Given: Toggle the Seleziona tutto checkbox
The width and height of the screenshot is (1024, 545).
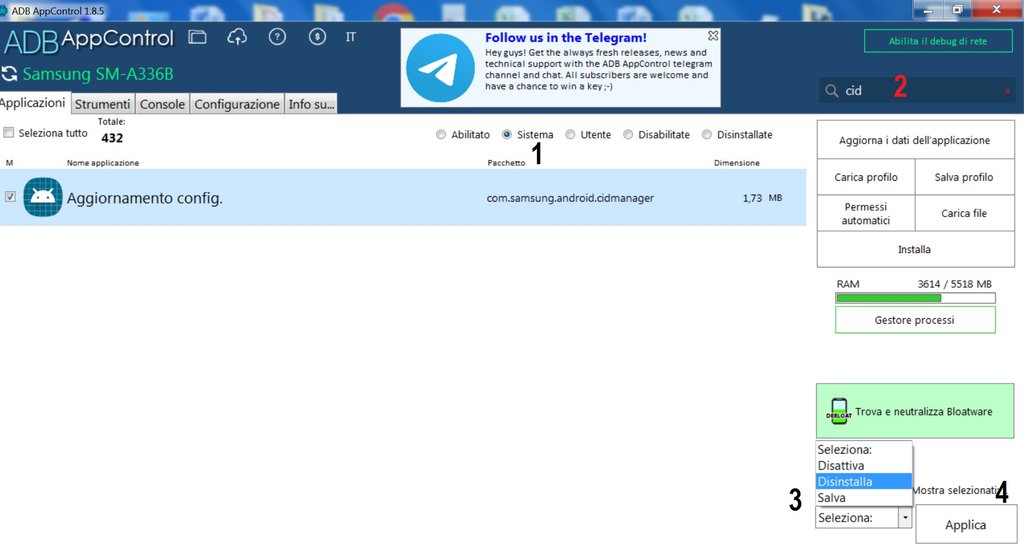Looking at the screenshot, I should 8,132.
